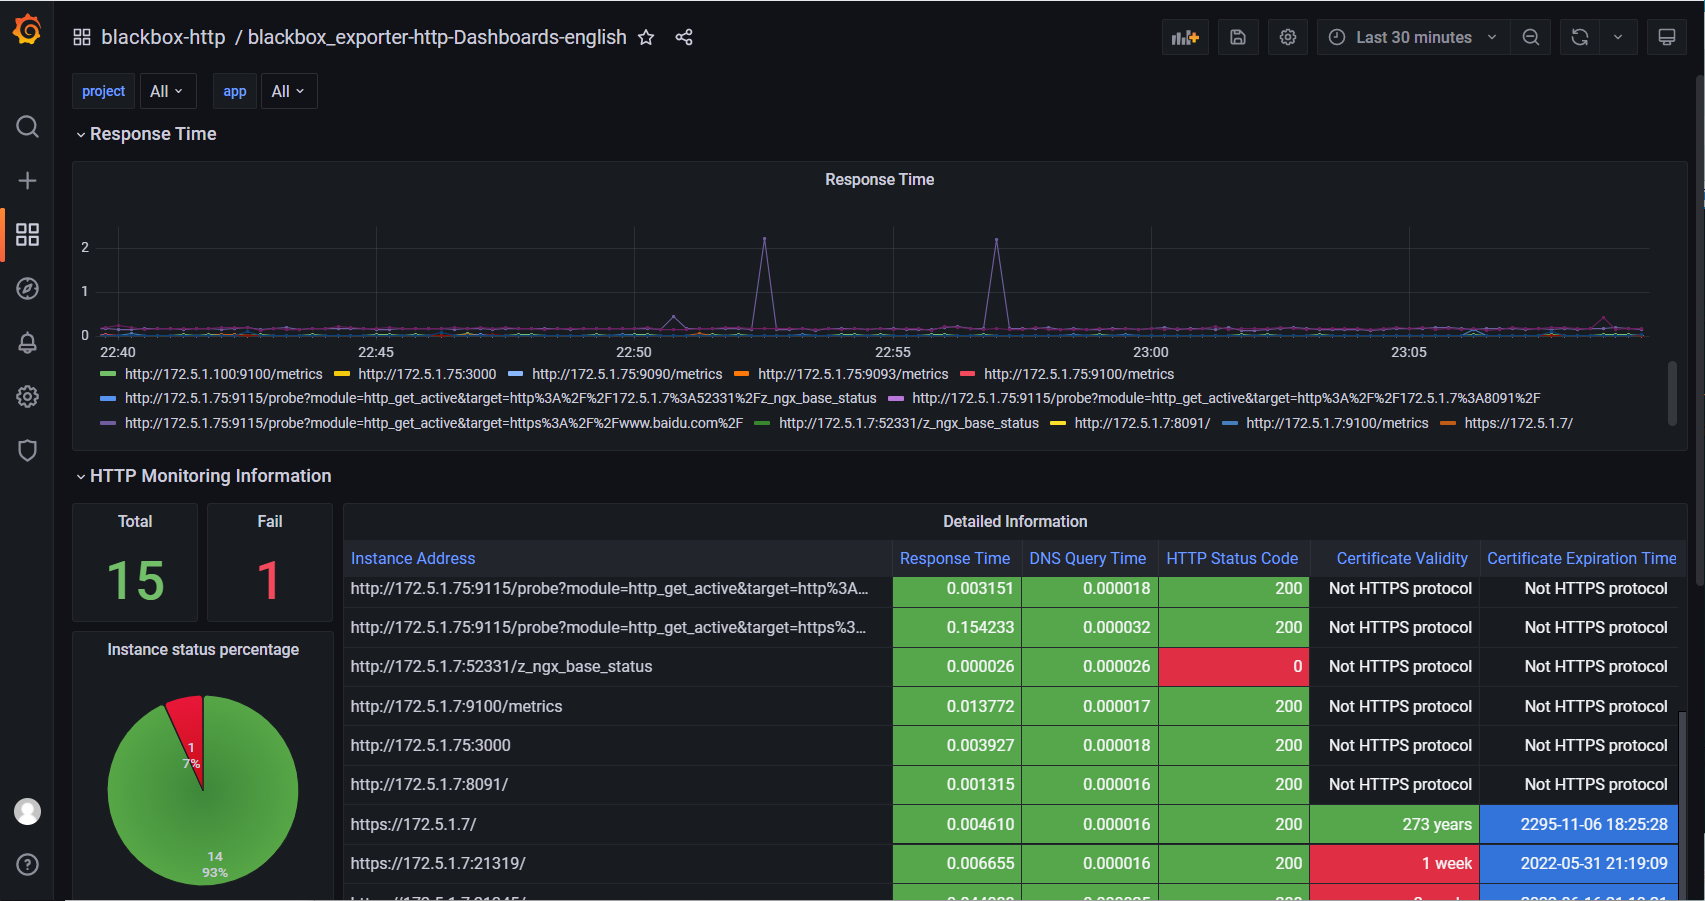Open Alerting bell in sidebar
1705x901 pixels.
coord(27,343)
